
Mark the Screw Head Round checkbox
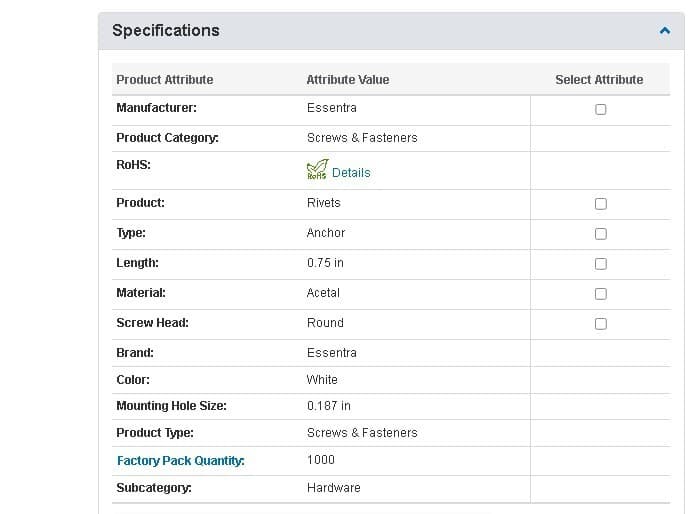[601, 324]
